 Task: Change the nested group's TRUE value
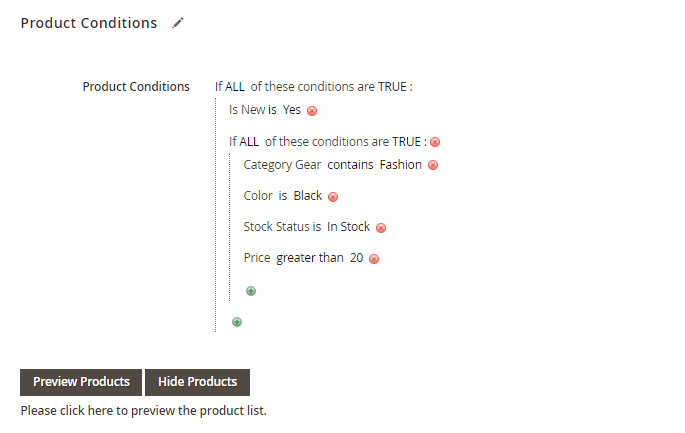pyautogui.click(x=406, y=142)
